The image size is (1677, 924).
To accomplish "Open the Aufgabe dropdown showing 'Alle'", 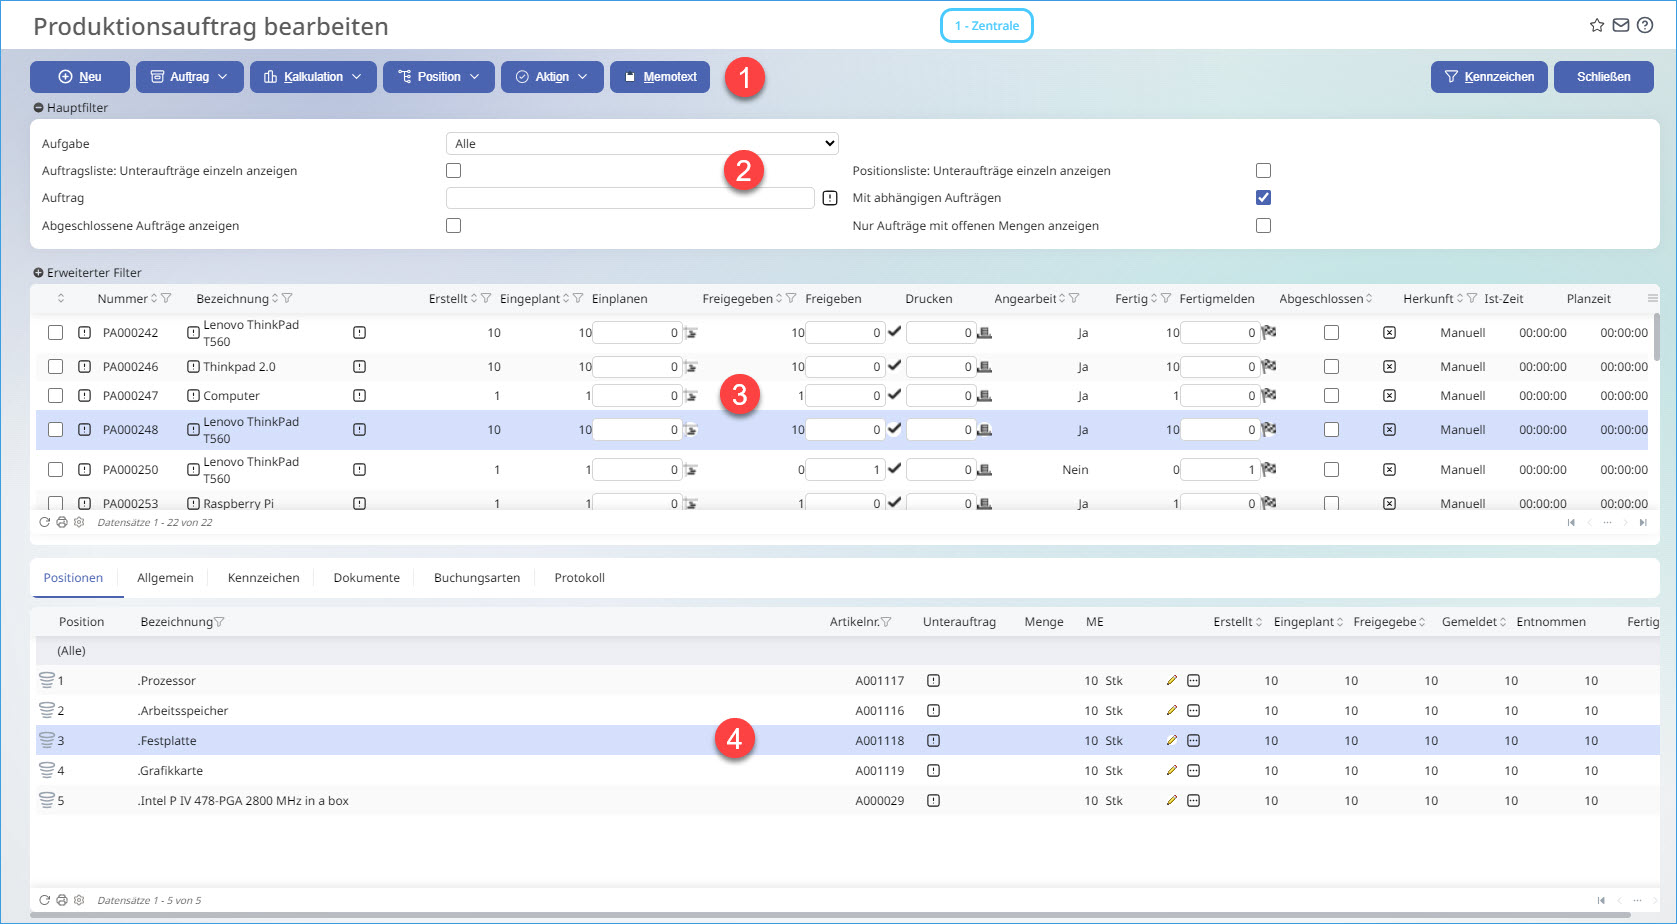I will click(x=641, y=144).
